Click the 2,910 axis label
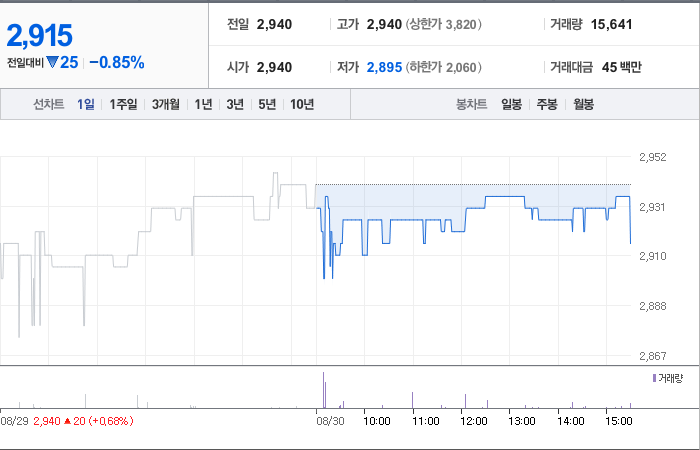Viewport: 700px width, 450px height. tap(653, 256)
